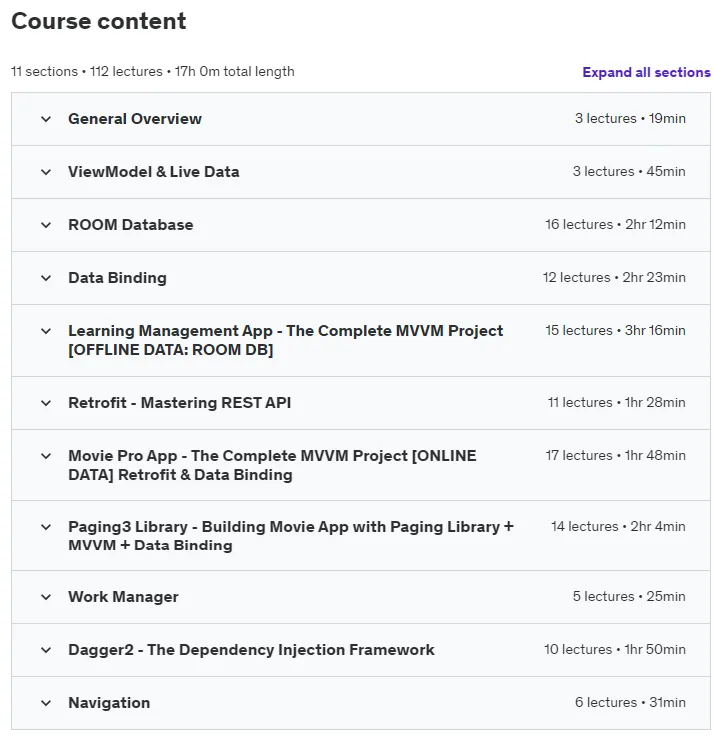Select Retrofit - Mastering REST API heading
Viewport: 714px width, 736px height.
(180, 403)
